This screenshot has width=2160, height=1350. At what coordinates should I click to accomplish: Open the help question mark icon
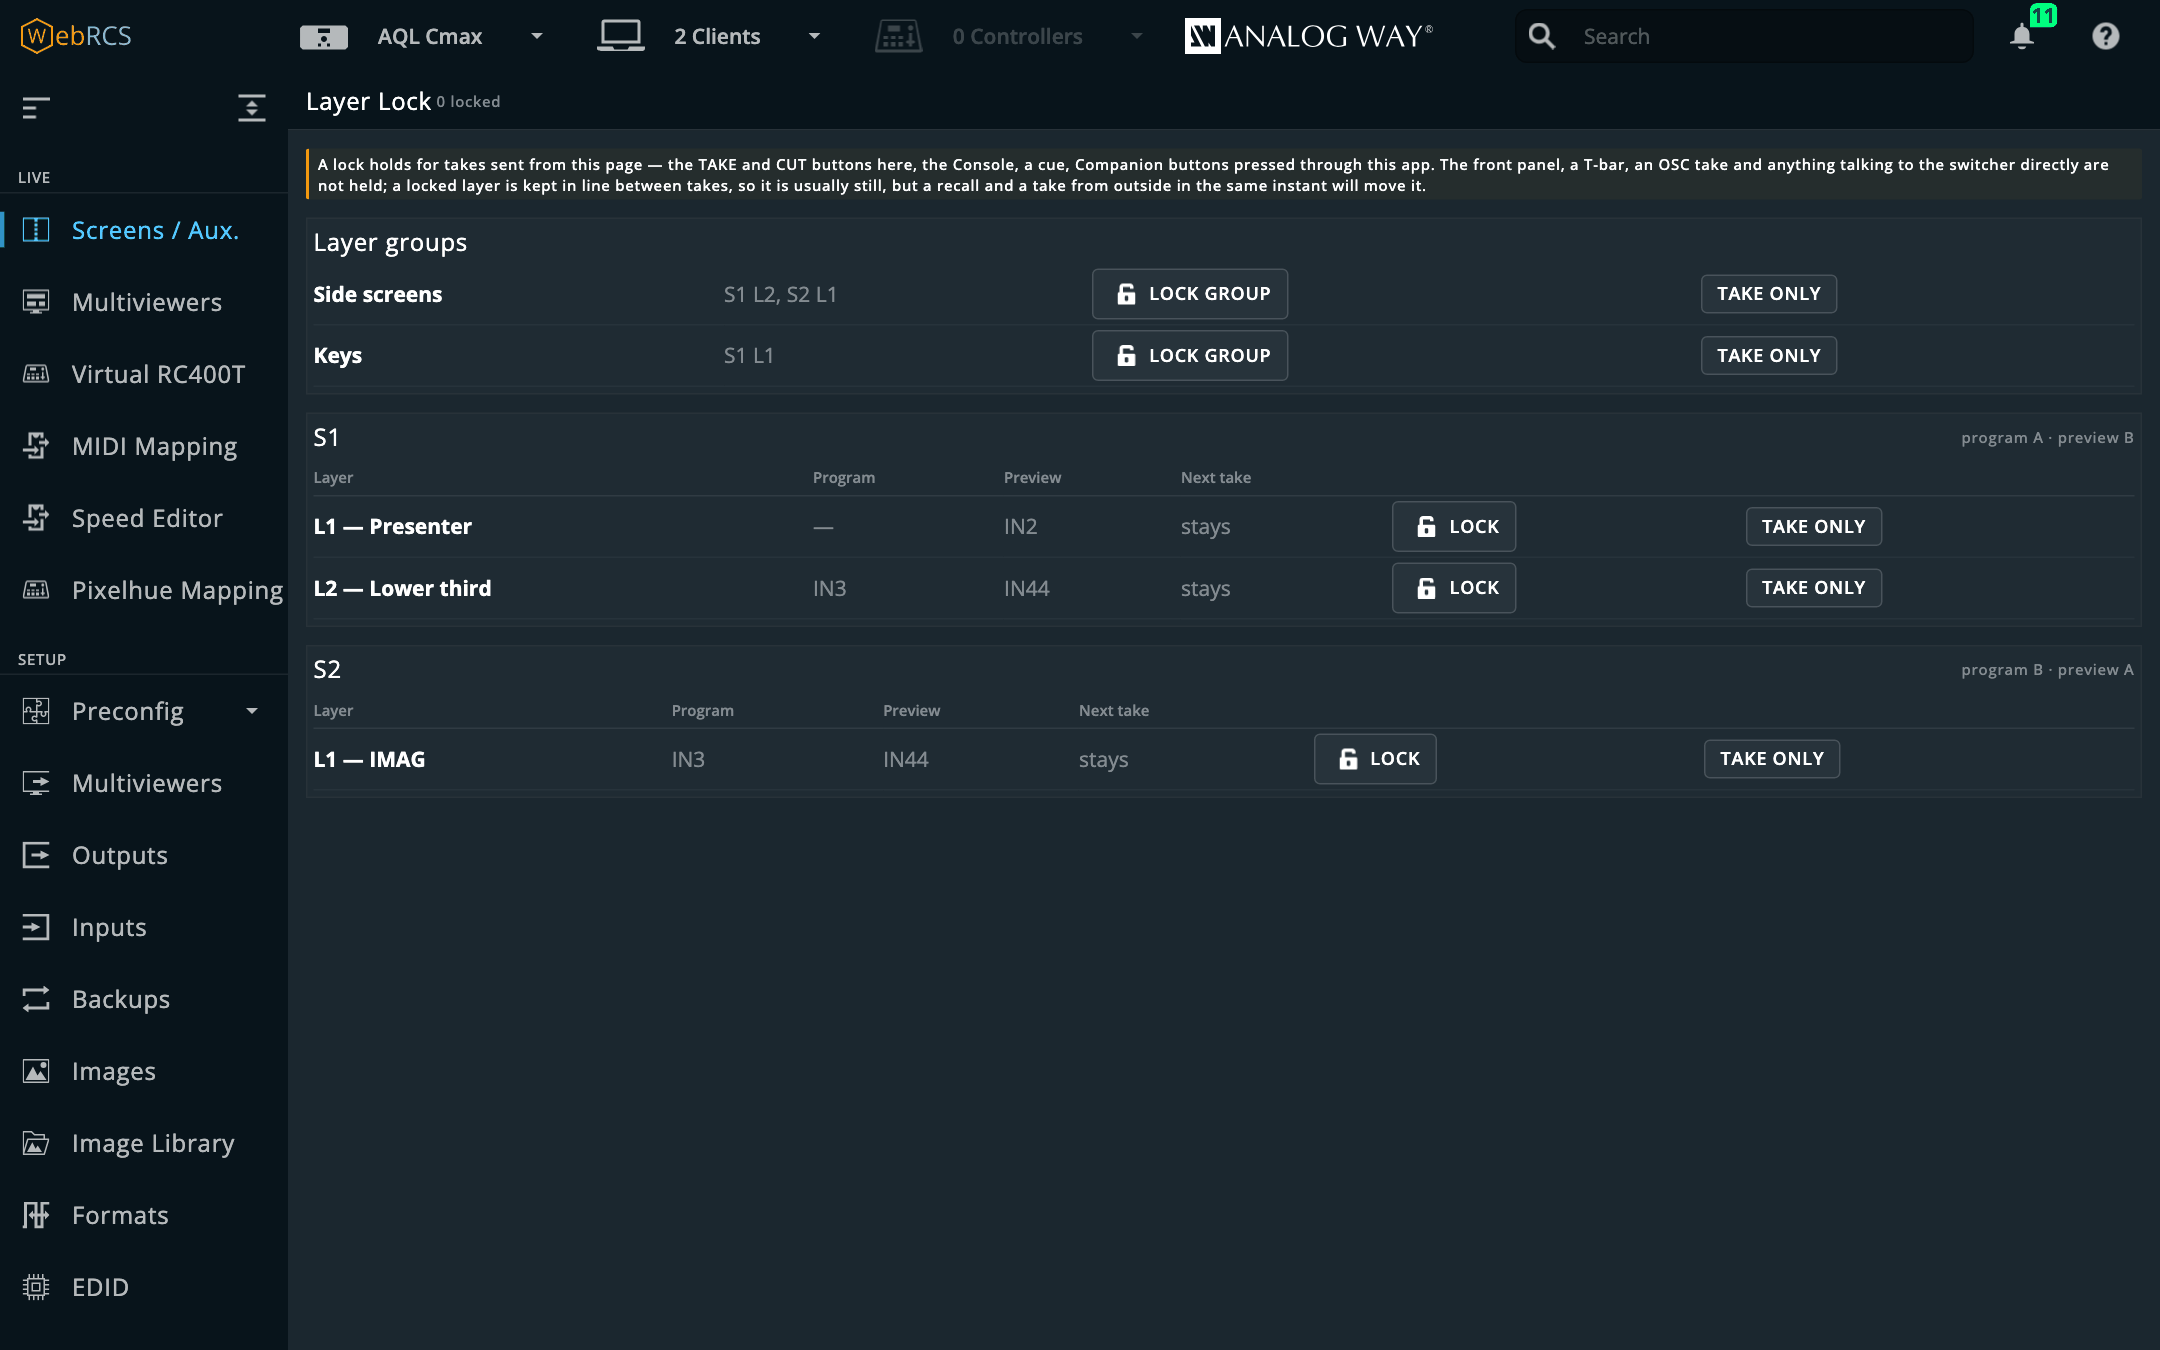[x=2105, y=36]
